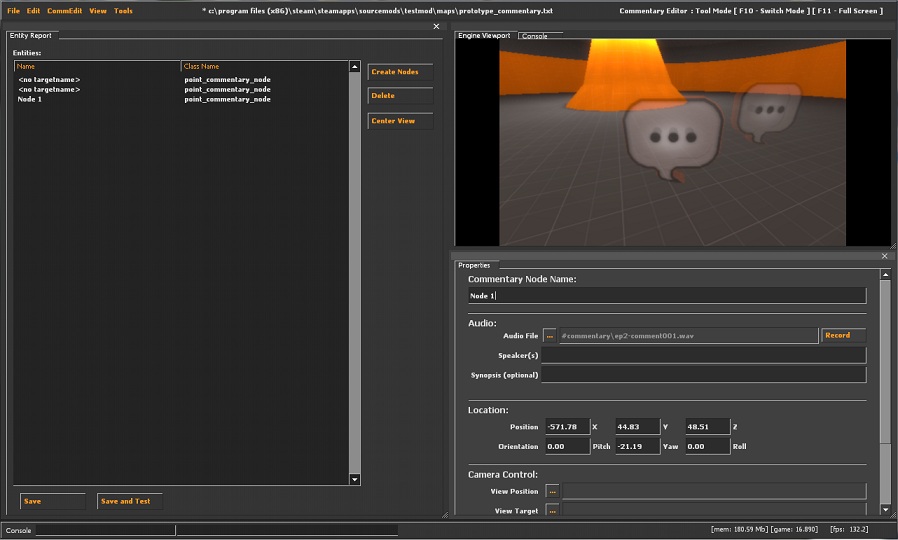
Task: Open the File menu
Action: (13, 10)
